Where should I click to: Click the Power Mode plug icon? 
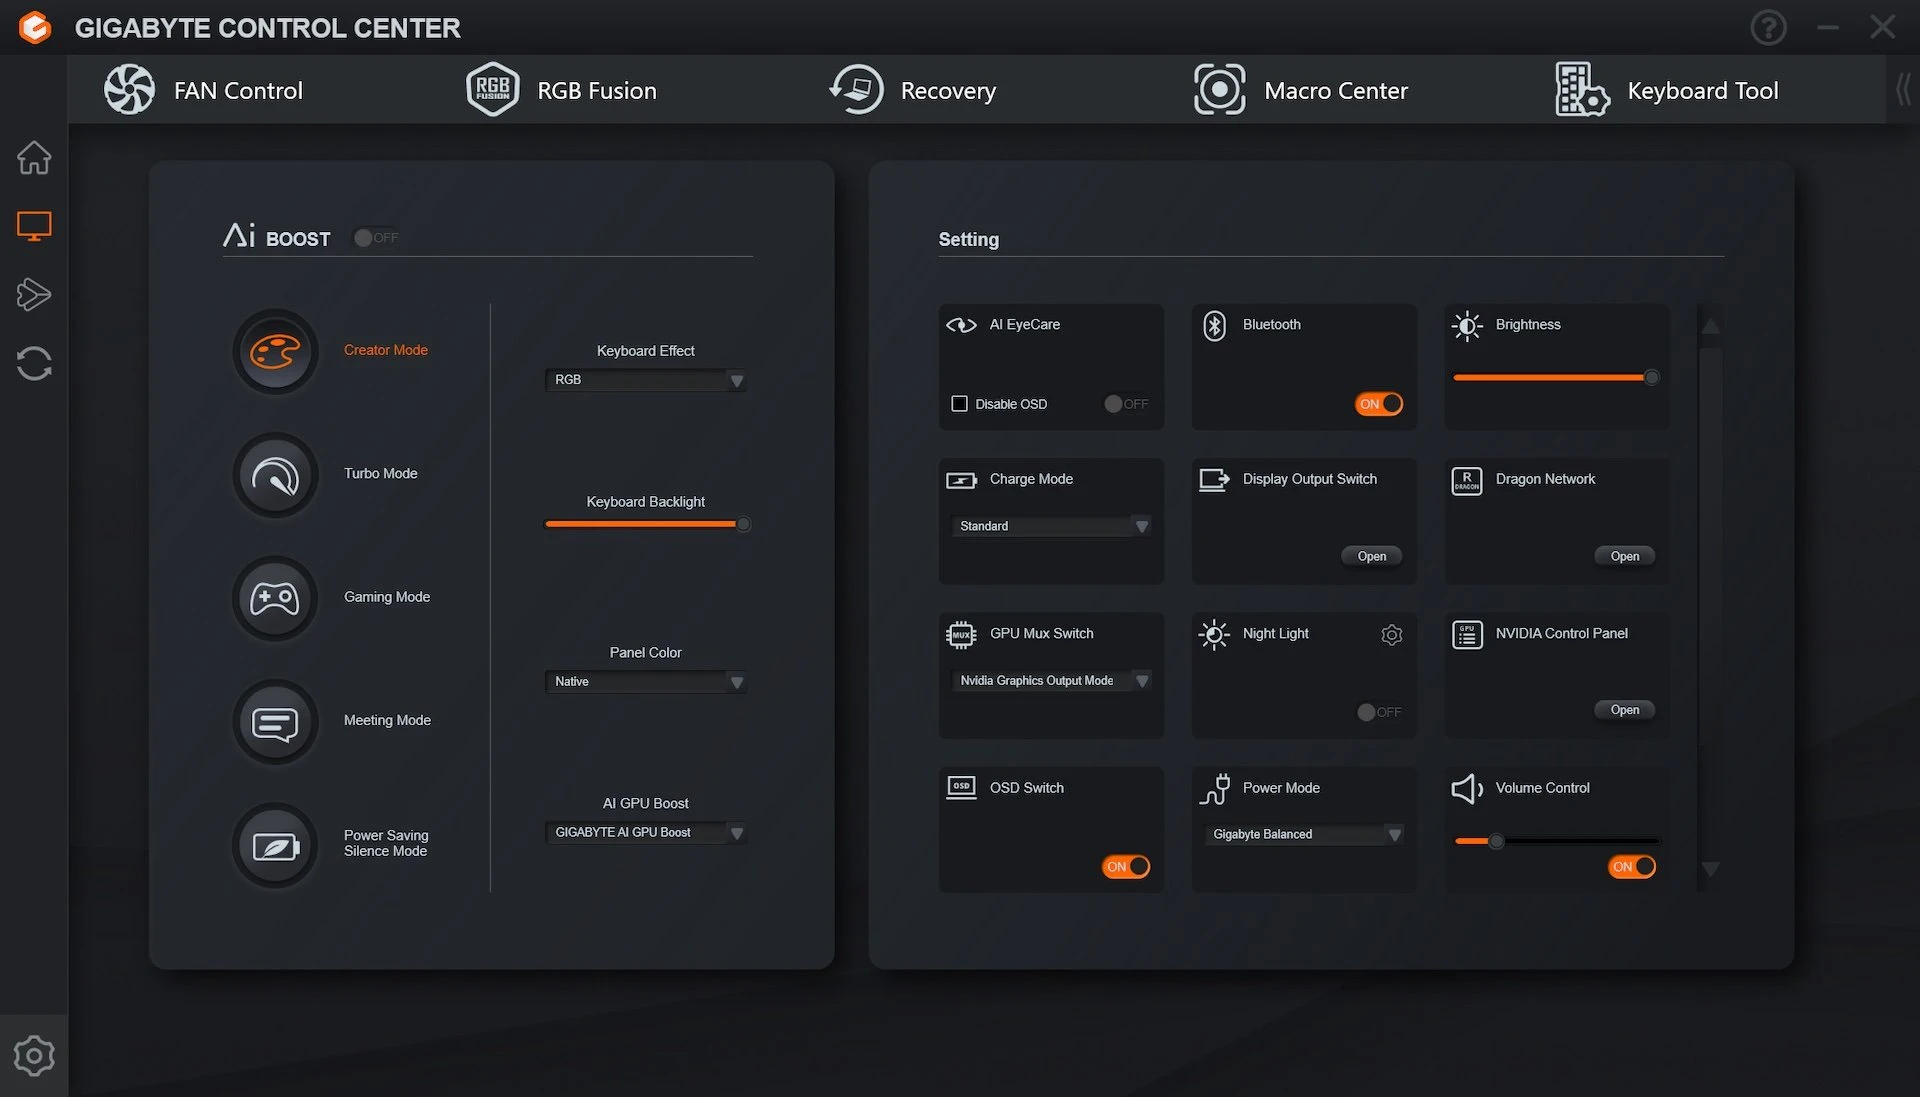coord(1214,789)
